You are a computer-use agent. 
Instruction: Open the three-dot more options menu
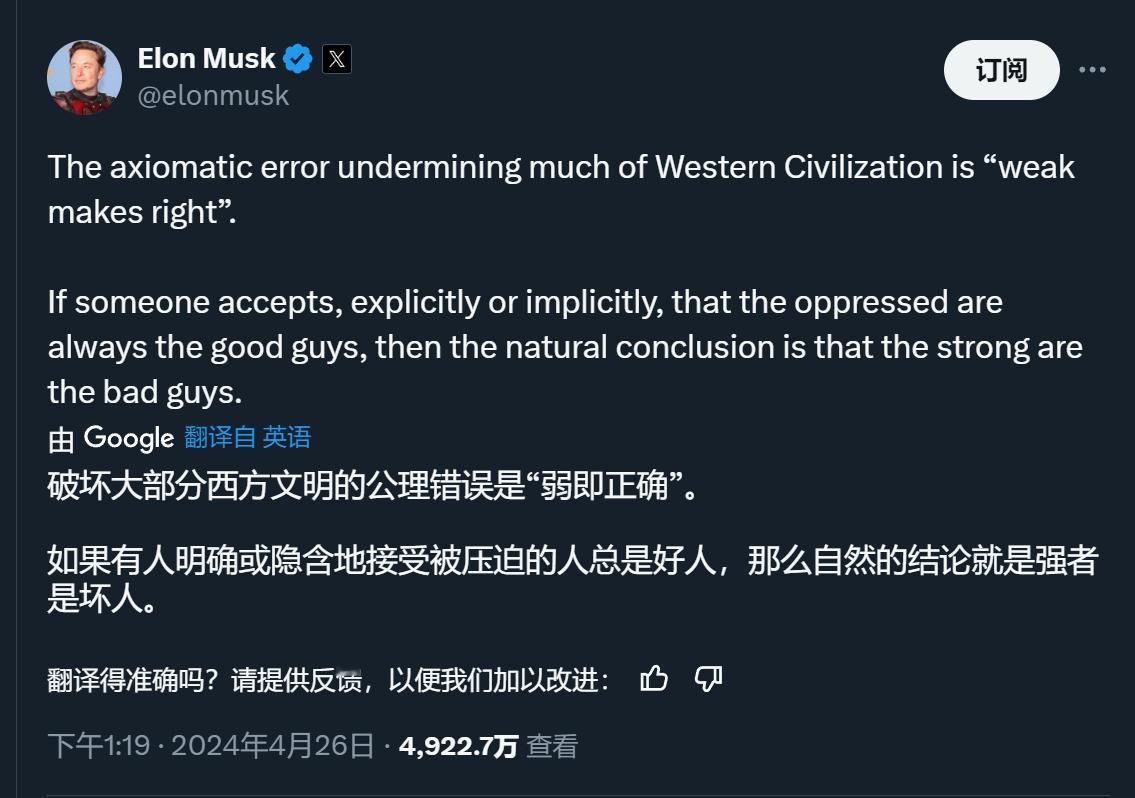coord(1092,70)
